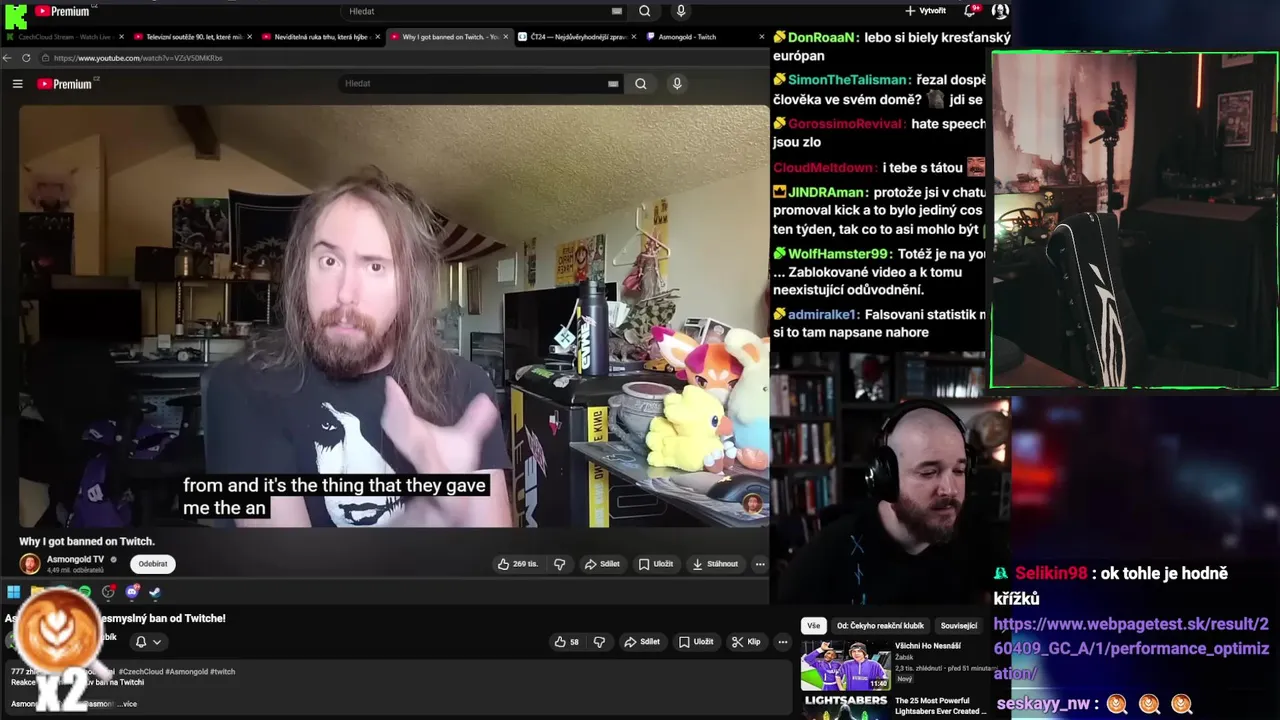Image resolution: width=1280 pixels, height=720 pixels.
Task: Share Asmongold video via Sdílet
Action: pos(602,564)
